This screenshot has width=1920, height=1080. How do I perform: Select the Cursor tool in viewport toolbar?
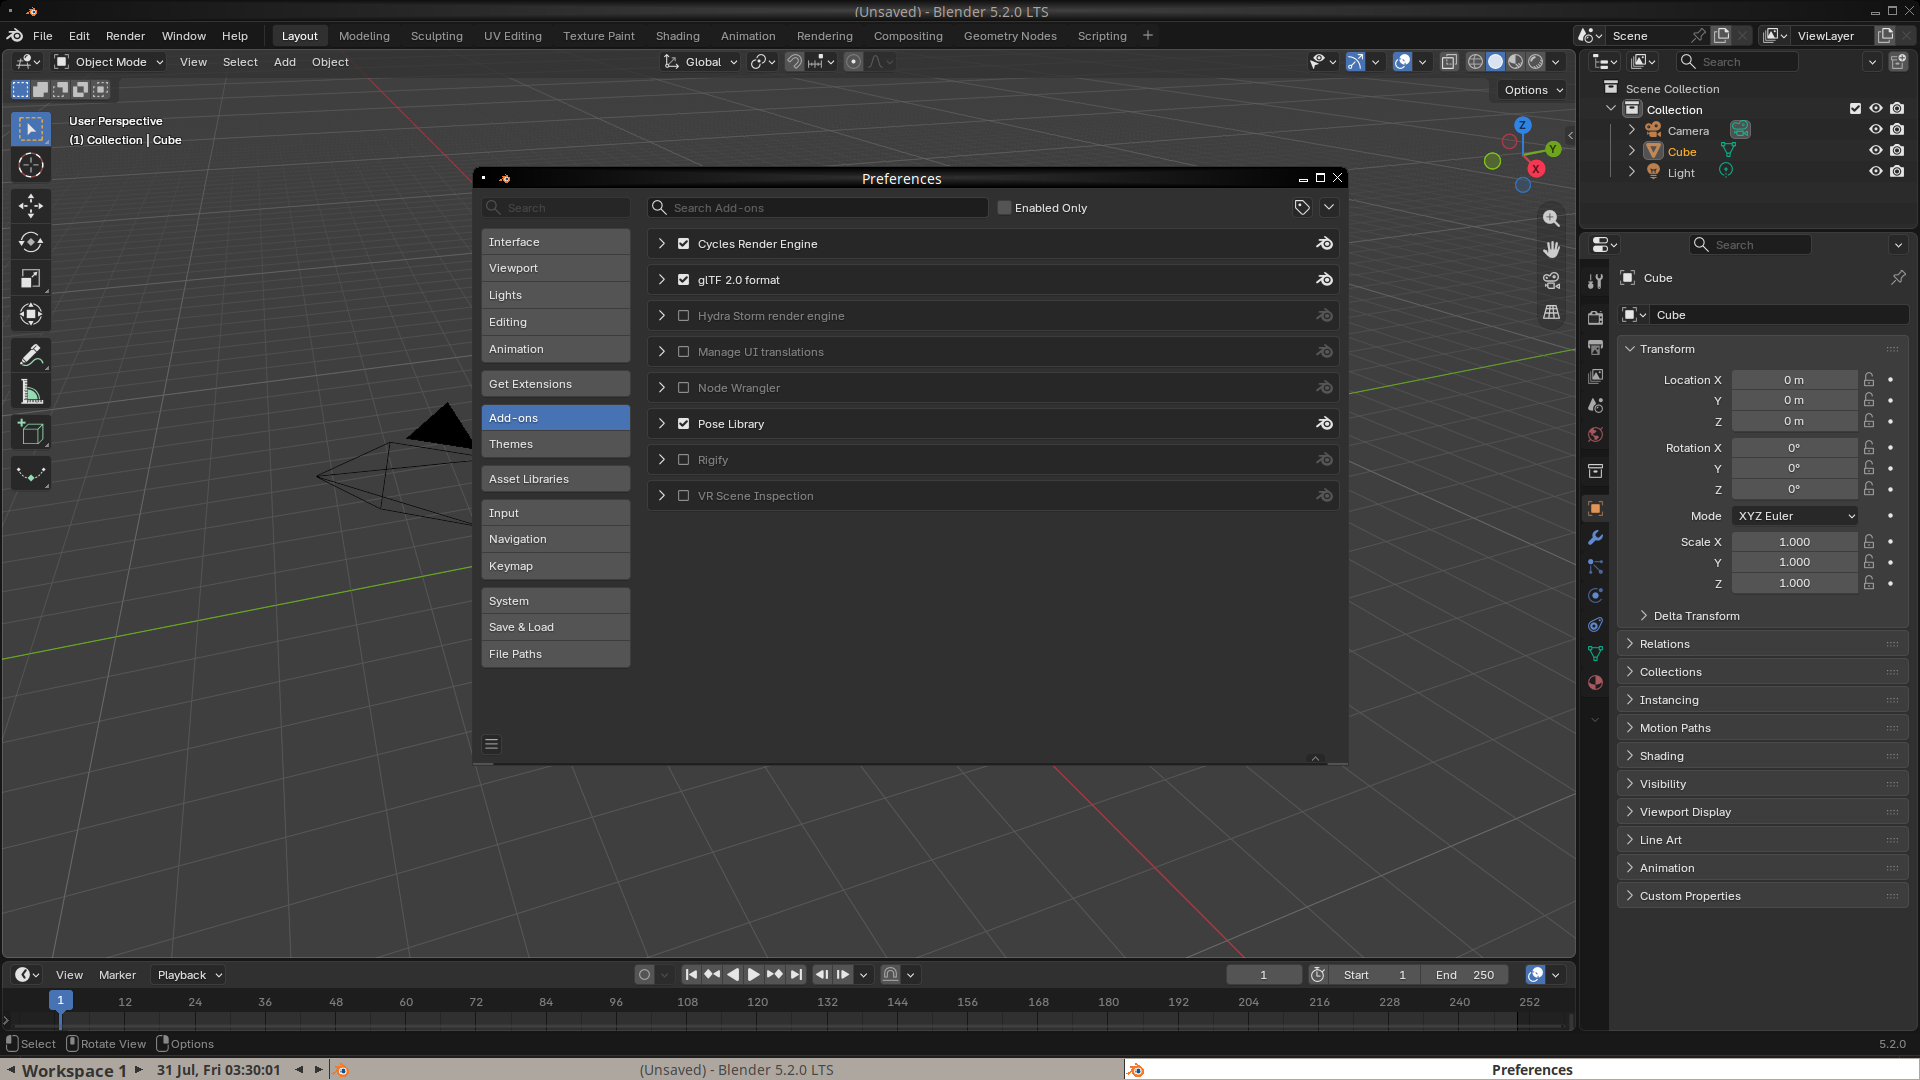pos(31,165)
